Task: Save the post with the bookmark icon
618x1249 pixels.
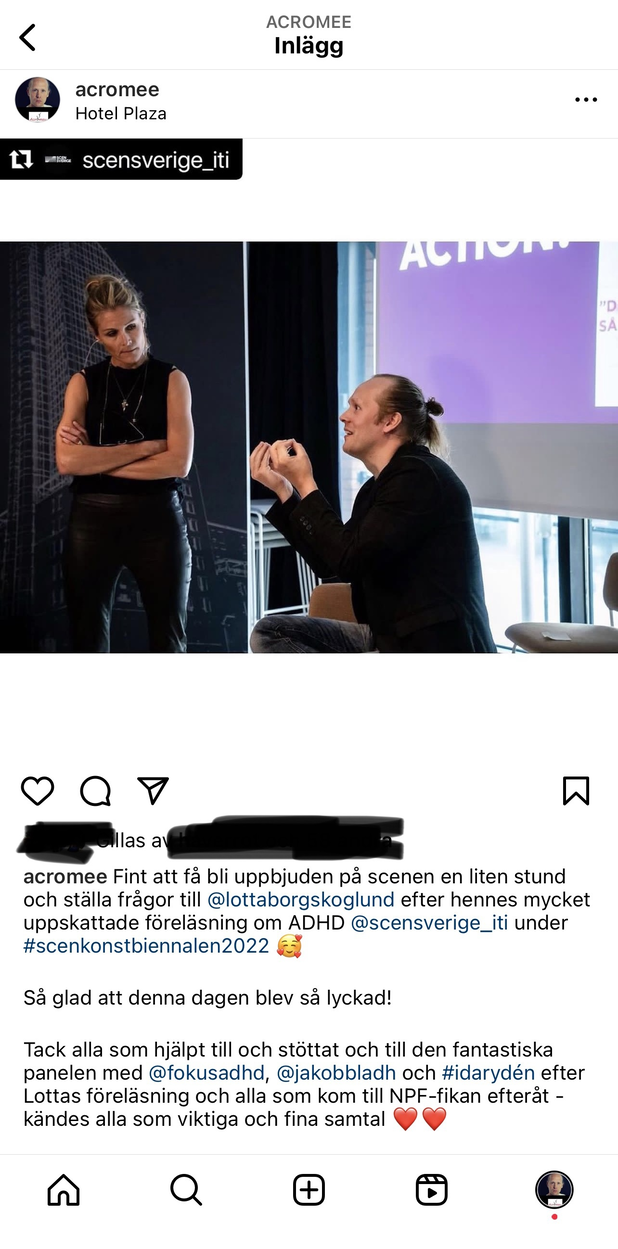Action: pyautogui.click(x=576, y=791)
